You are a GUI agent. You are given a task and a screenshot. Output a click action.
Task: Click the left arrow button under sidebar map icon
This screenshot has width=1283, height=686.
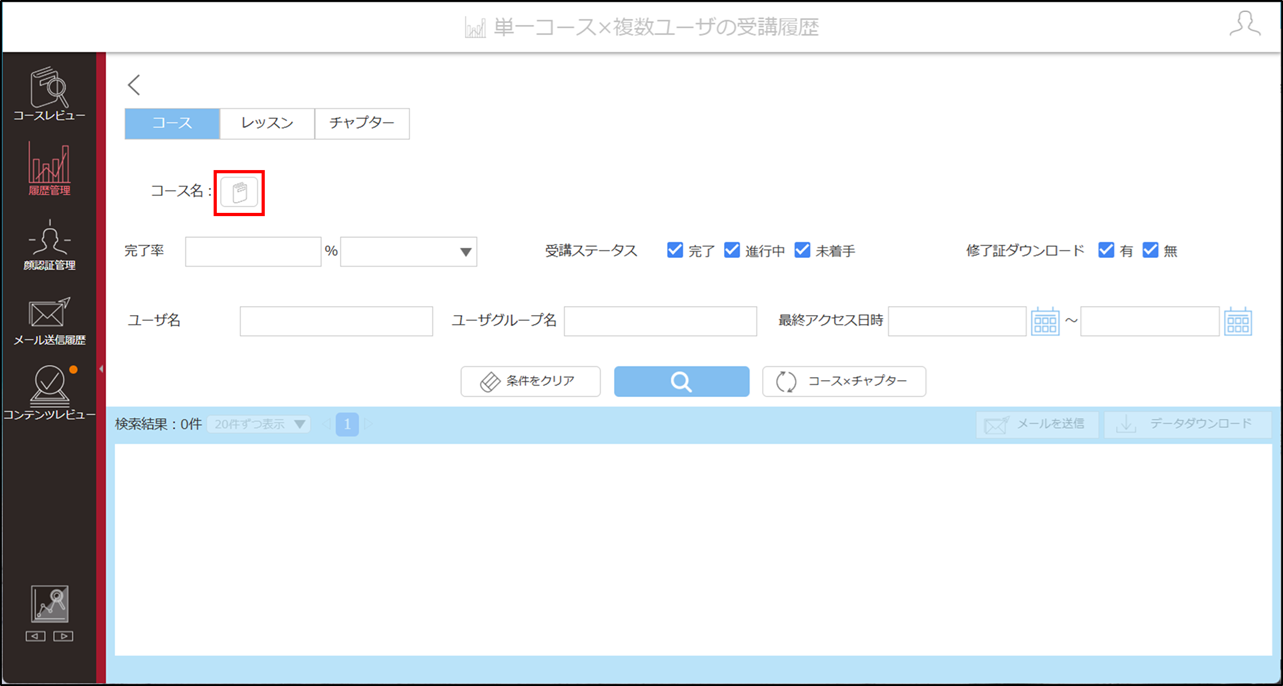click(35, 636)
